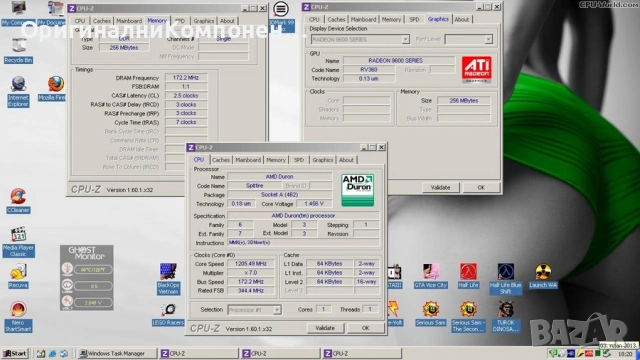
Task: Click the system tray clock
Action: coord(625,354)
